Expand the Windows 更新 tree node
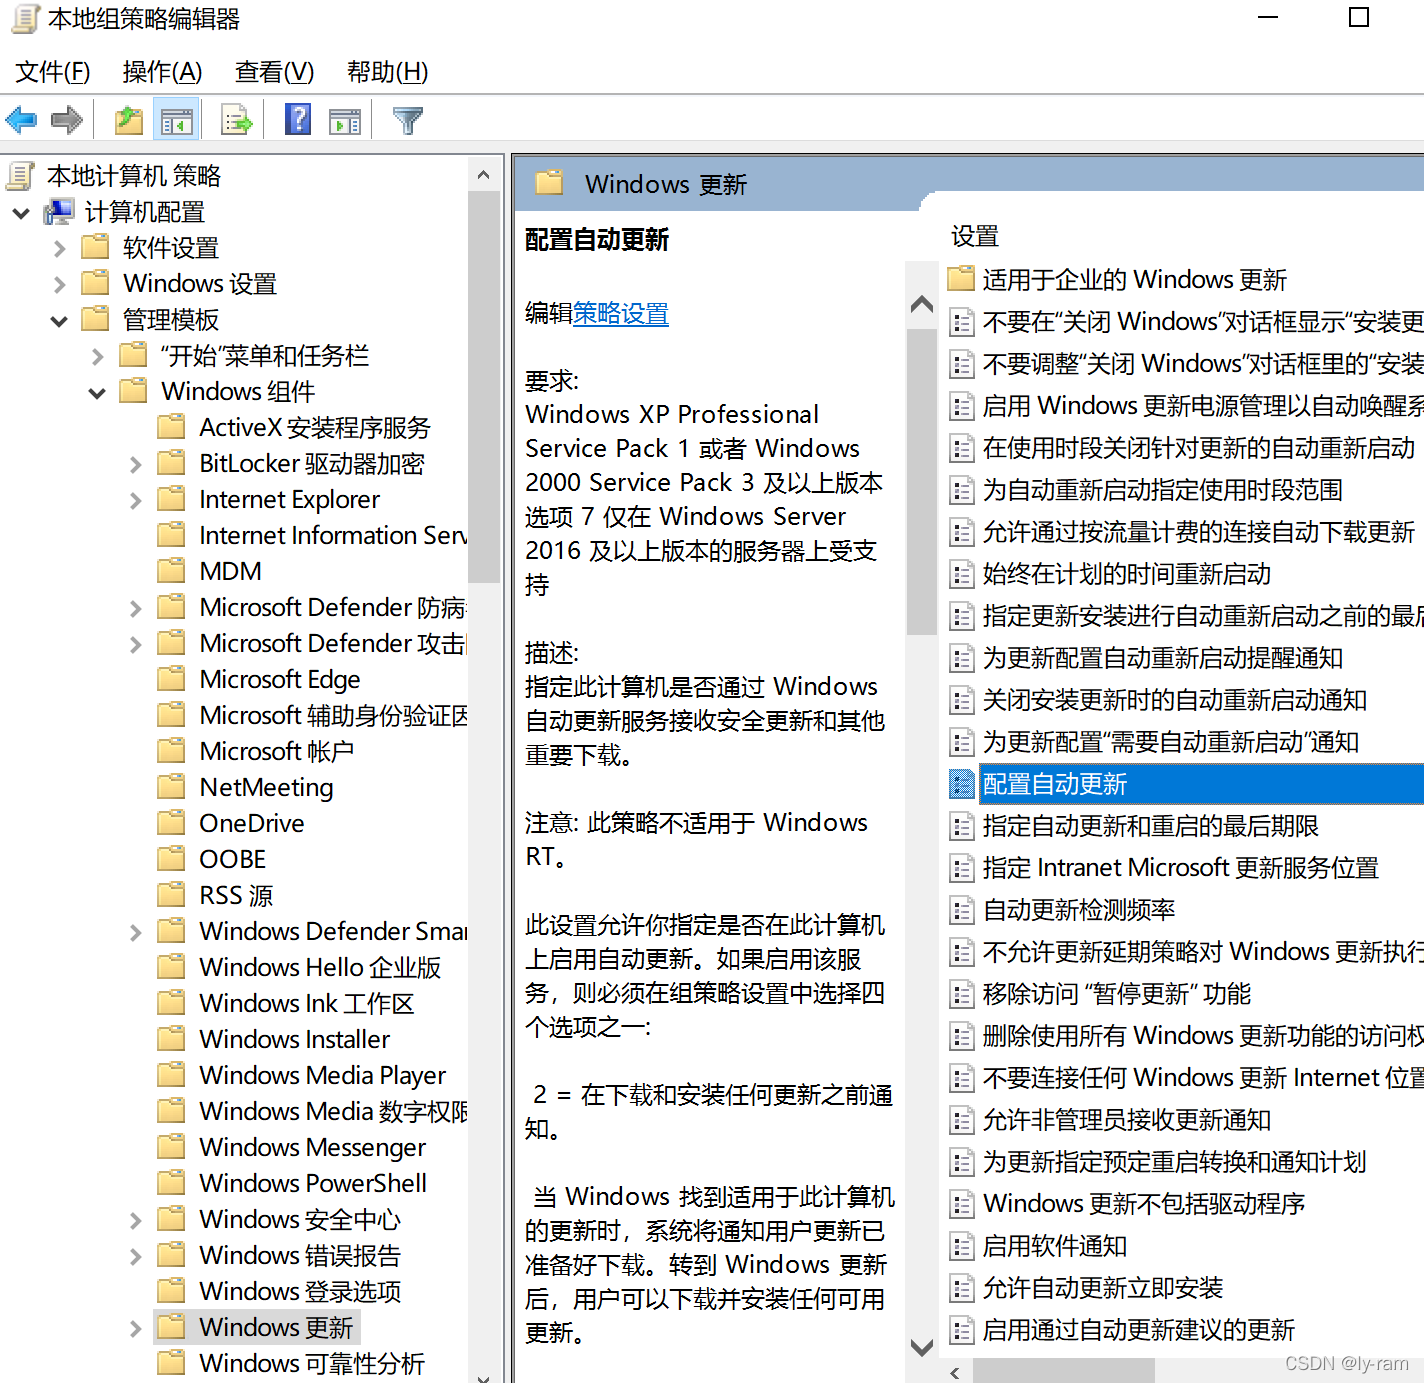This screenshot has height=1383, width=1424. (x=135, y=1329)
